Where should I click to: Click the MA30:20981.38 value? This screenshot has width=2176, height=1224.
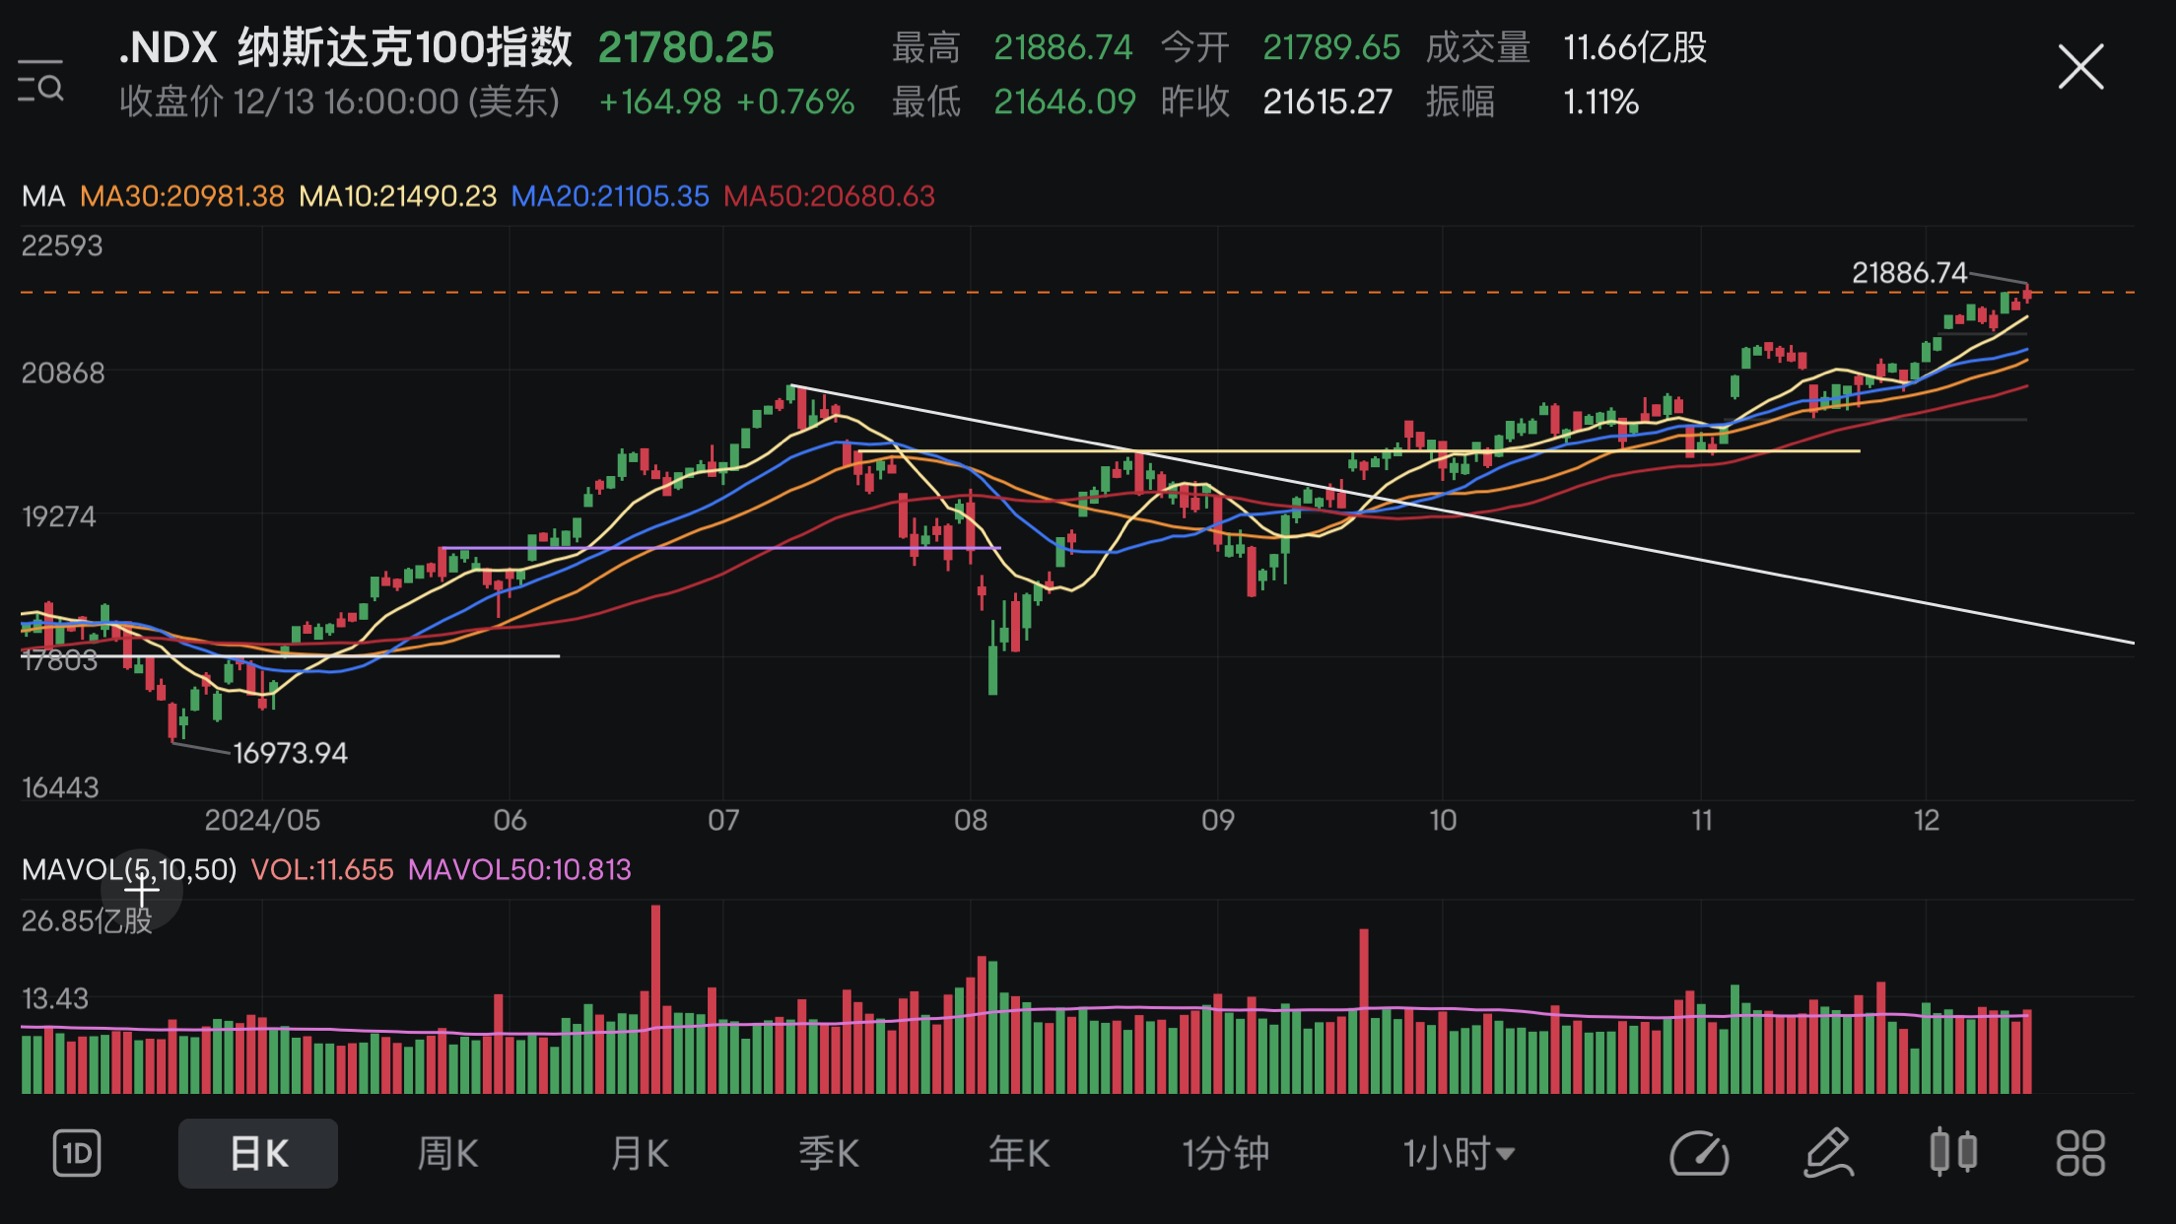click(x=182, y=196)
